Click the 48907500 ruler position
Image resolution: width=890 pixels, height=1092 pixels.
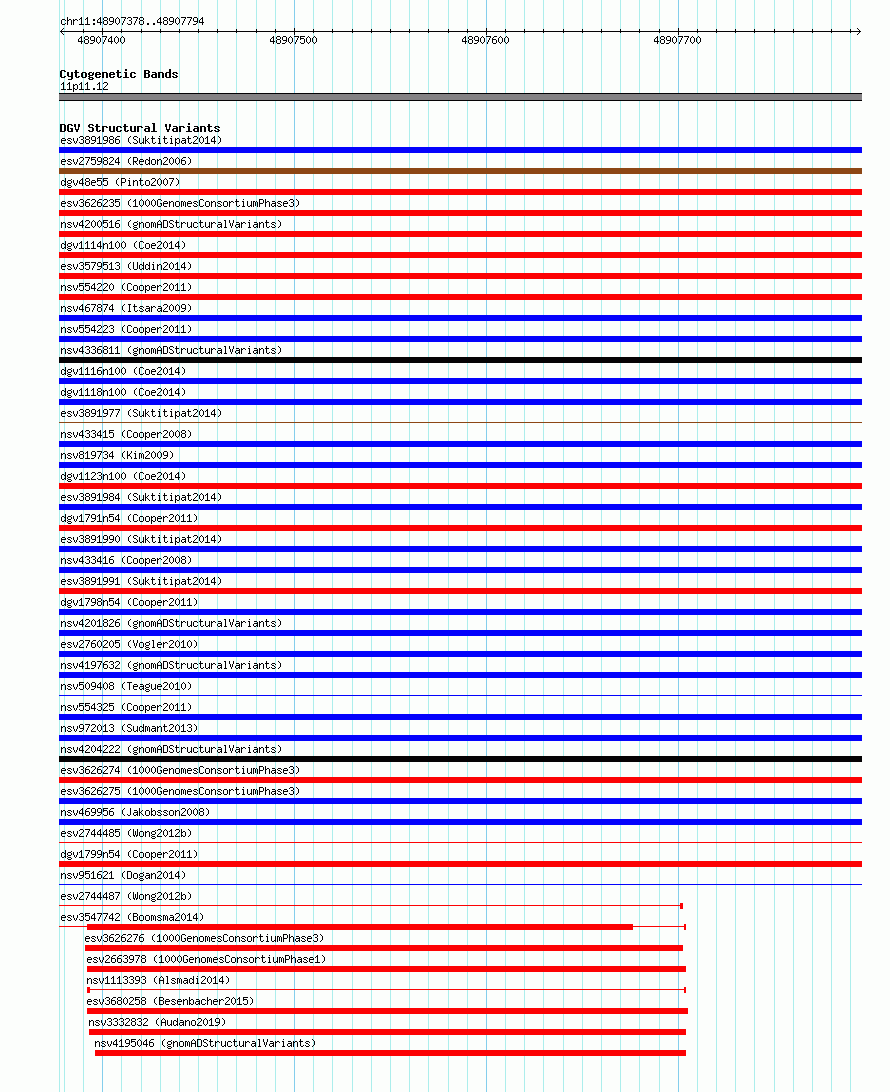point(293,40)
